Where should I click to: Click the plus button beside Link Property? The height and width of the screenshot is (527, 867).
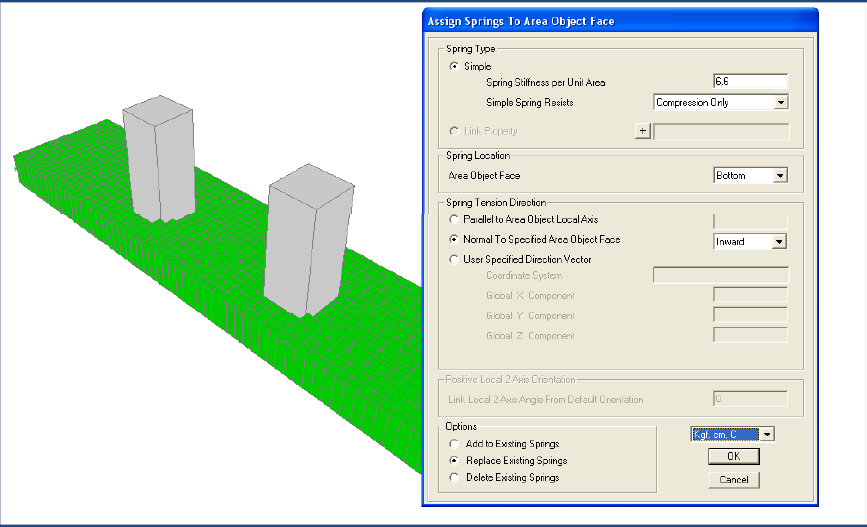pos(643,131)
